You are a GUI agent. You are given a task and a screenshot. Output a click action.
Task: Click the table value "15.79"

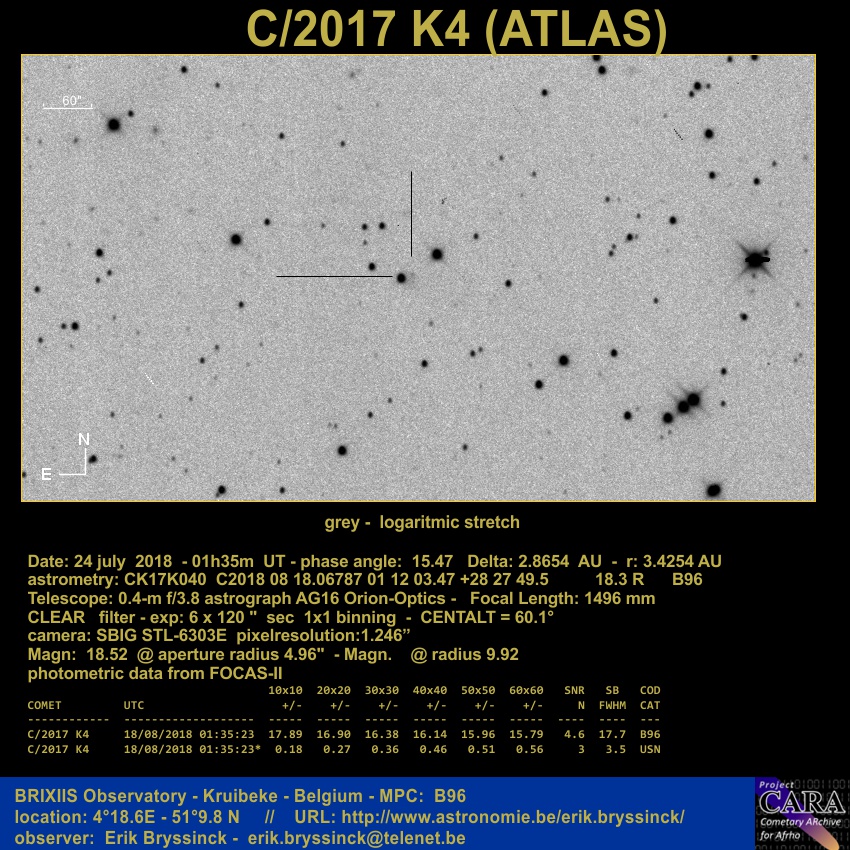click(x=526, y=735)
